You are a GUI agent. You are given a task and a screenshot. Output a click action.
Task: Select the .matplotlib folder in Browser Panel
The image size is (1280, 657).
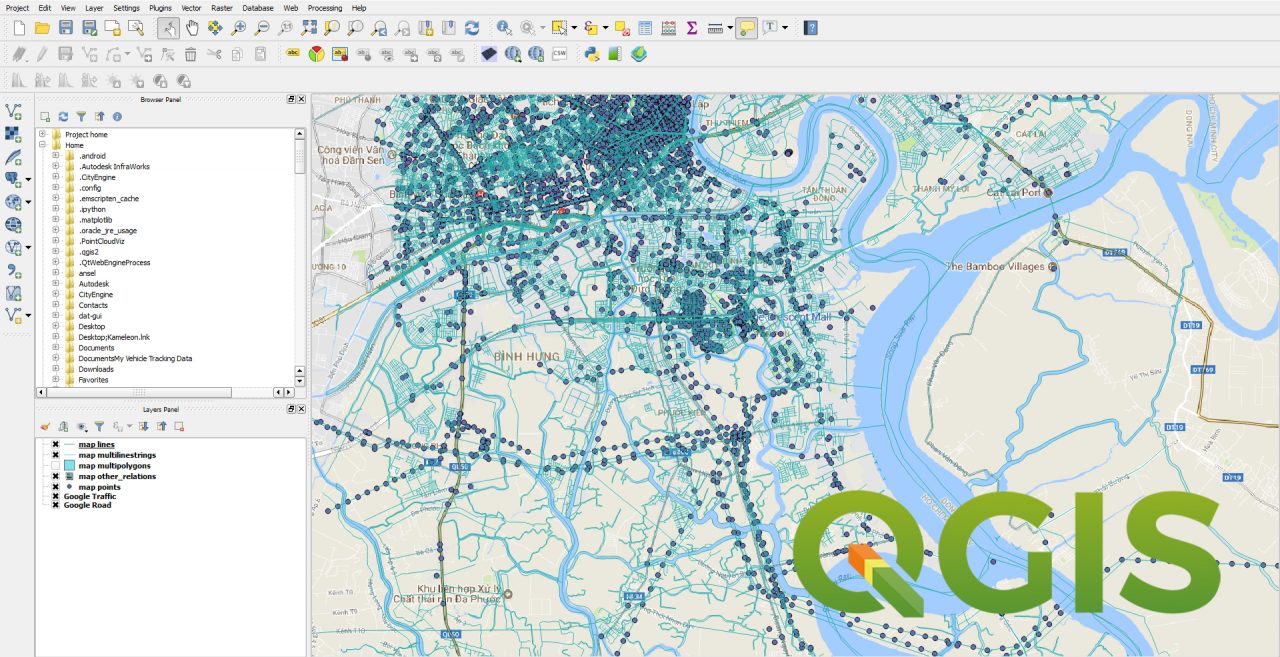pos(96,220)
